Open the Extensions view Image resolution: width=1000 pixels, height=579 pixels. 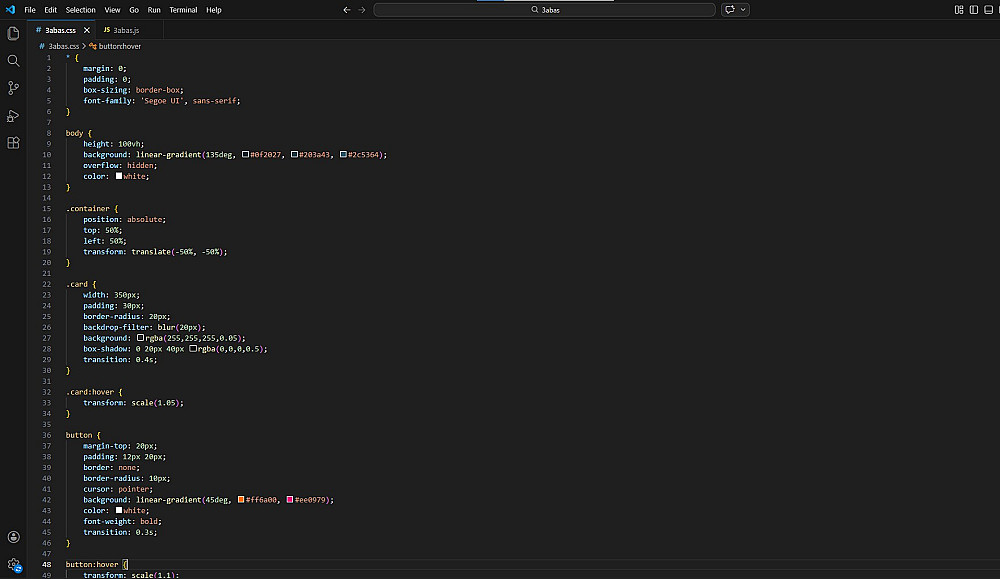tap(13, 143)
